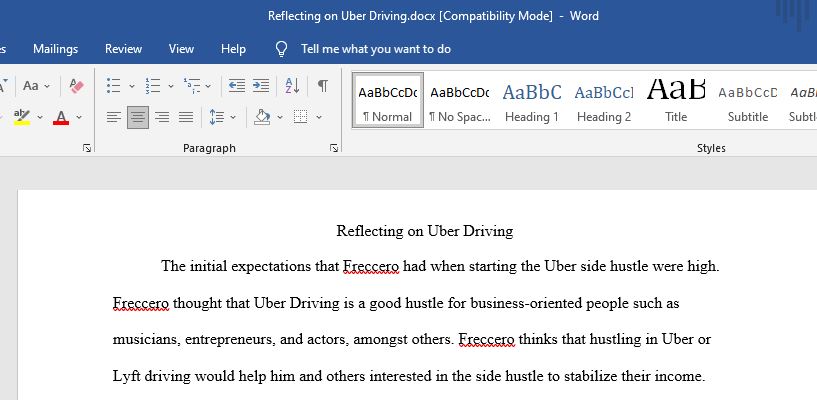Viewport: 817px width, 400px height.
Task: Click the Numbering list icon
Action: 153,85
